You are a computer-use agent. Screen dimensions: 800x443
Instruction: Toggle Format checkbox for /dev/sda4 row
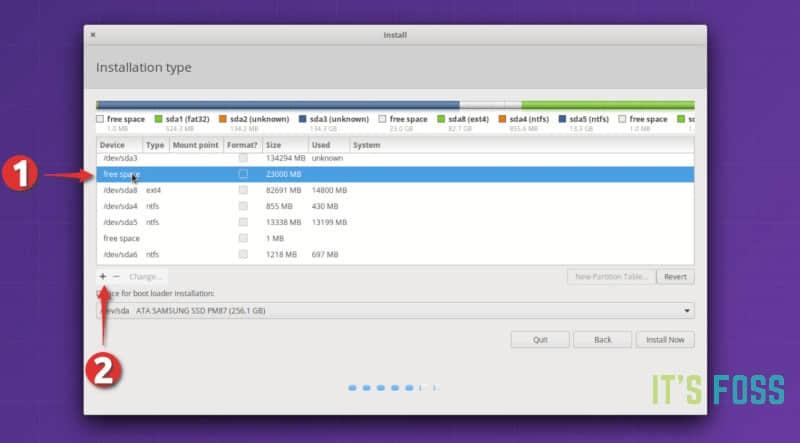(243, 206)
